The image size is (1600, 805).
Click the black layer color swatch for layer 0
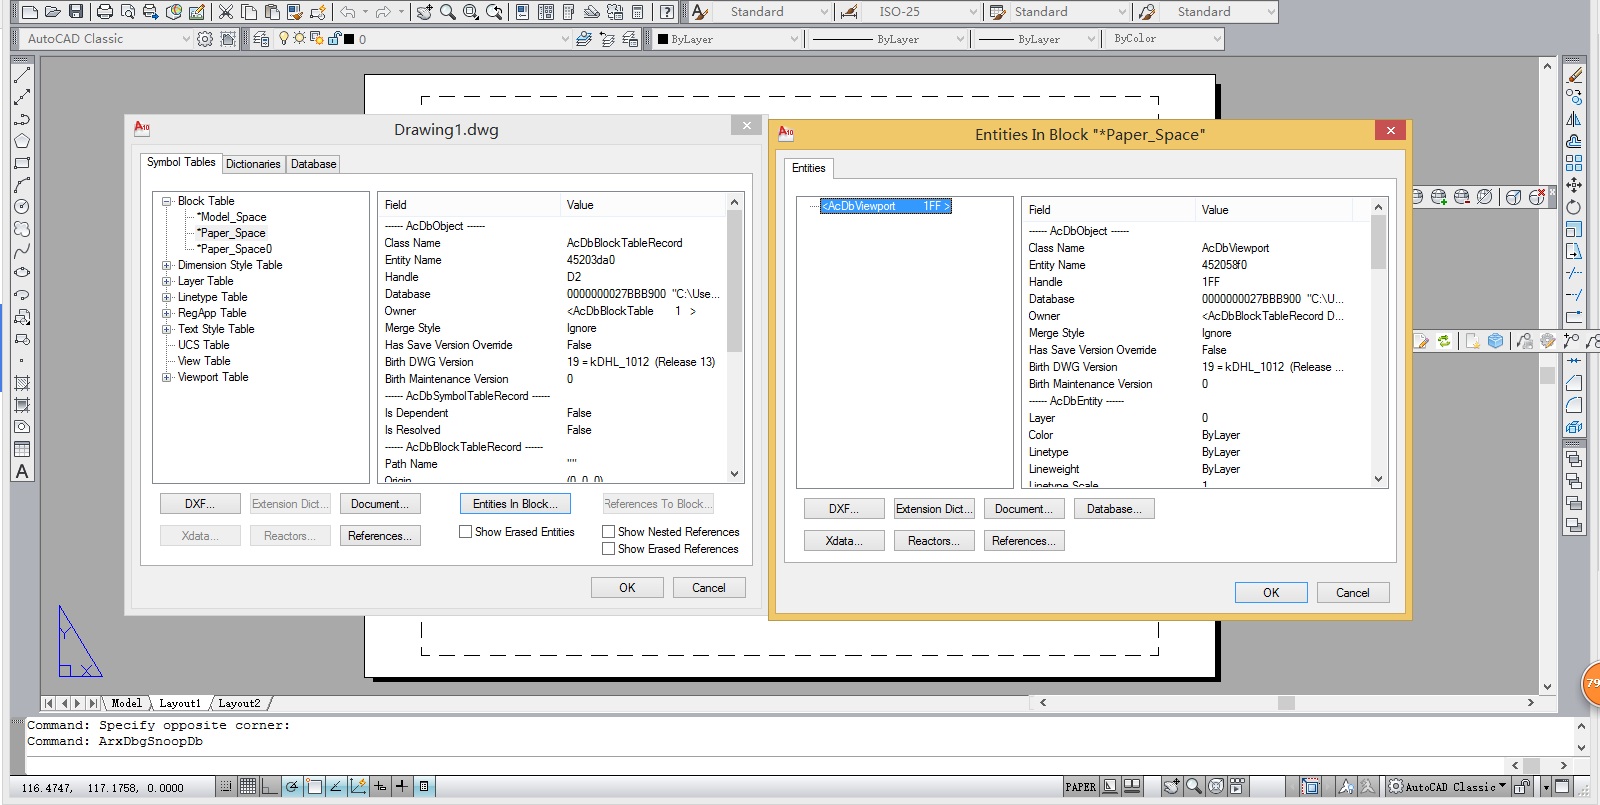[349, 39]
